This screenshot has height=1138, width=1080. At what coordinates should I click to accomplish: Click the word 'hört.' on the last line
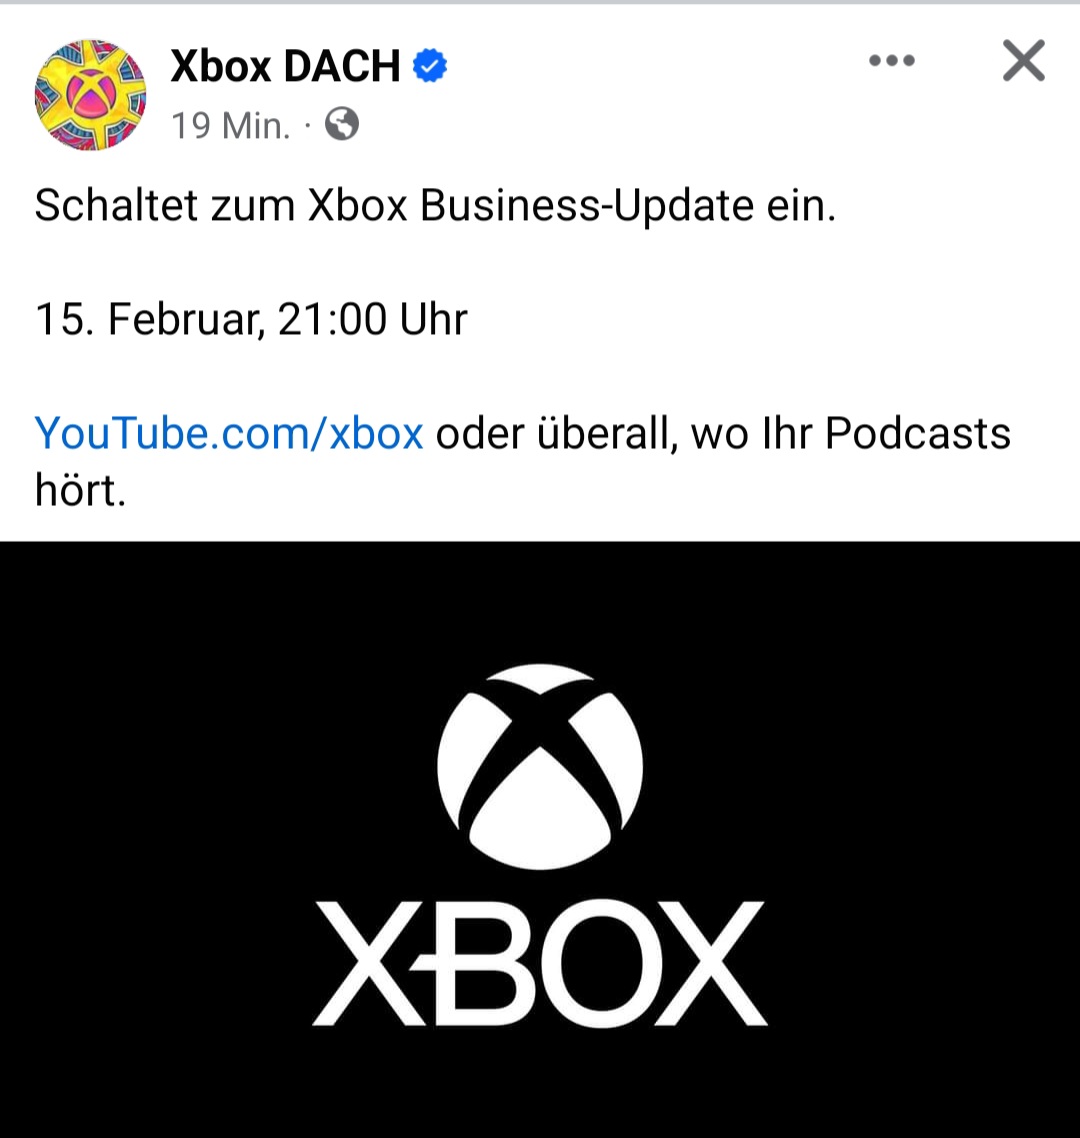(80, 490)
